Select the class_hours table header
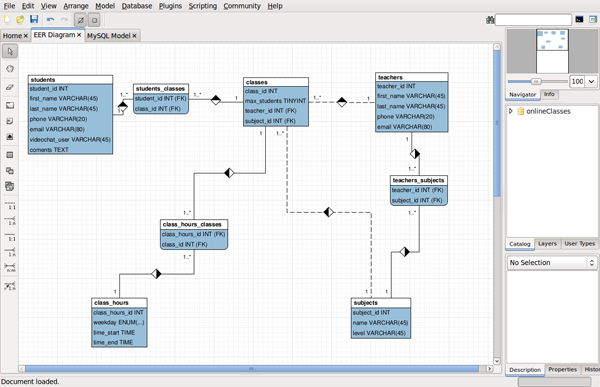The width and height of the screenshot is (600, 387). coord(119,303)
